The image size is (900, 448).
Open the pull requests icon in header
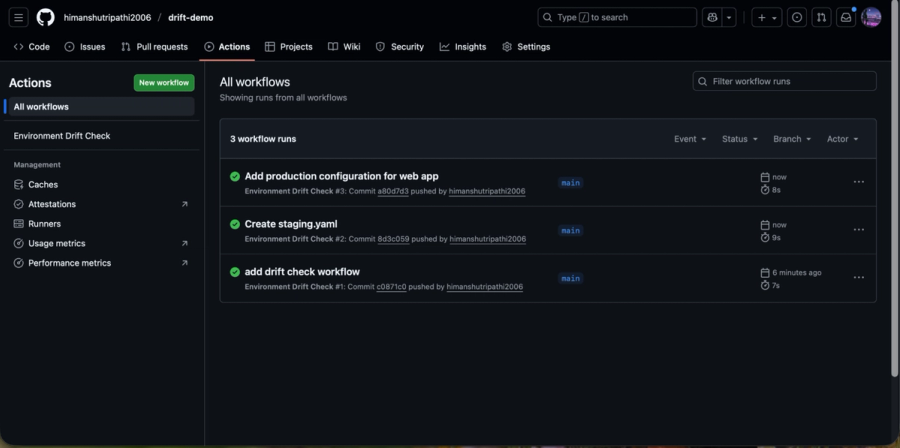tap(821, 18)
